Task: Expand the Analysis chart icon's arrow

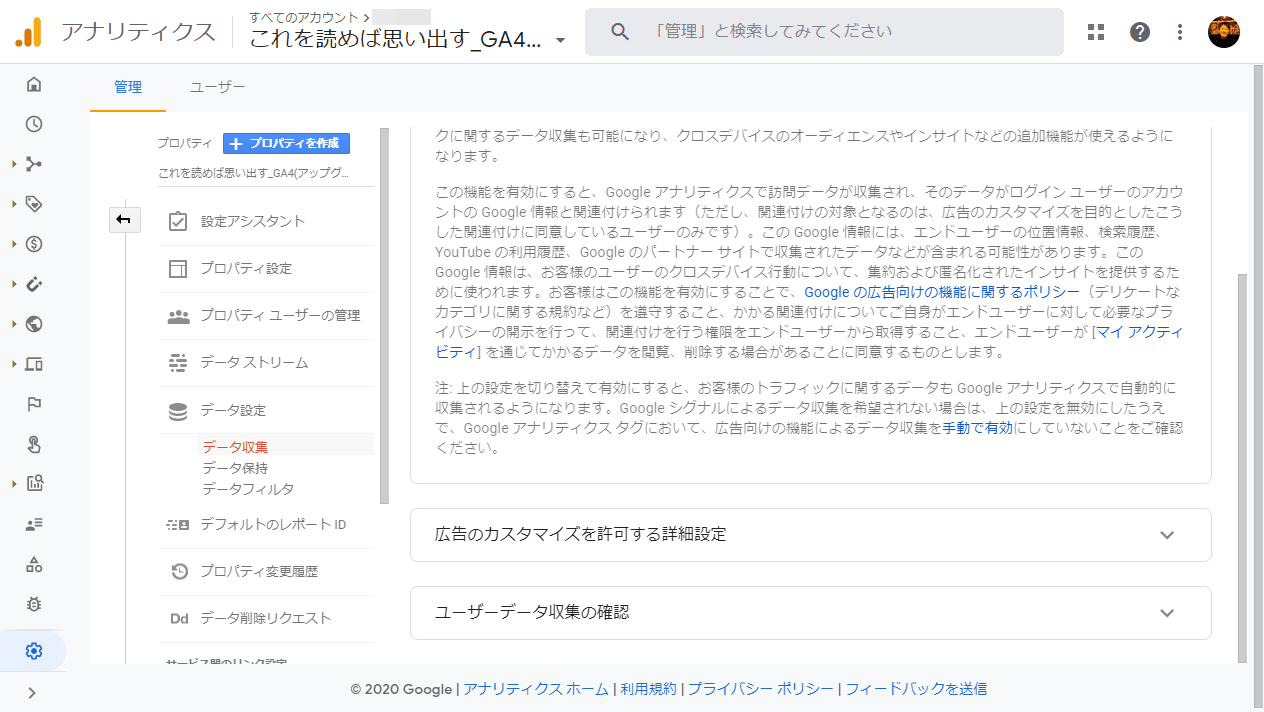Action: pyautogui.click(x=14, y=484)
